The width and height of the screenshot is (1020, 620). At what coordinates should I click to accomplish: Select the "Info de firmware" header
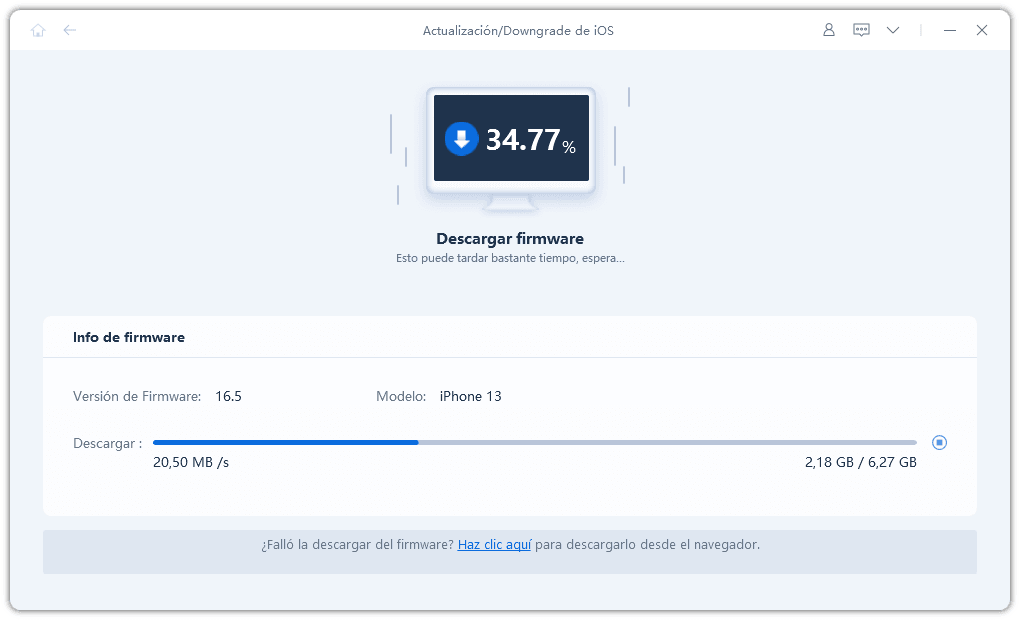129,337
